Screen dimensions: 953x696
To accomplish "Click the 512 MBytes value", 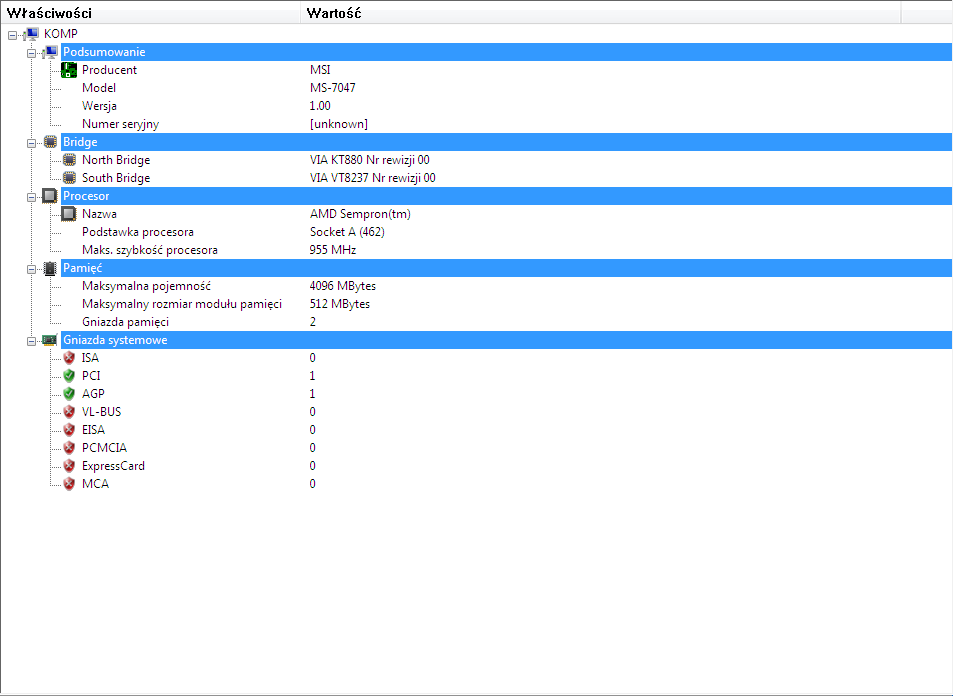I will coord(340,304).
